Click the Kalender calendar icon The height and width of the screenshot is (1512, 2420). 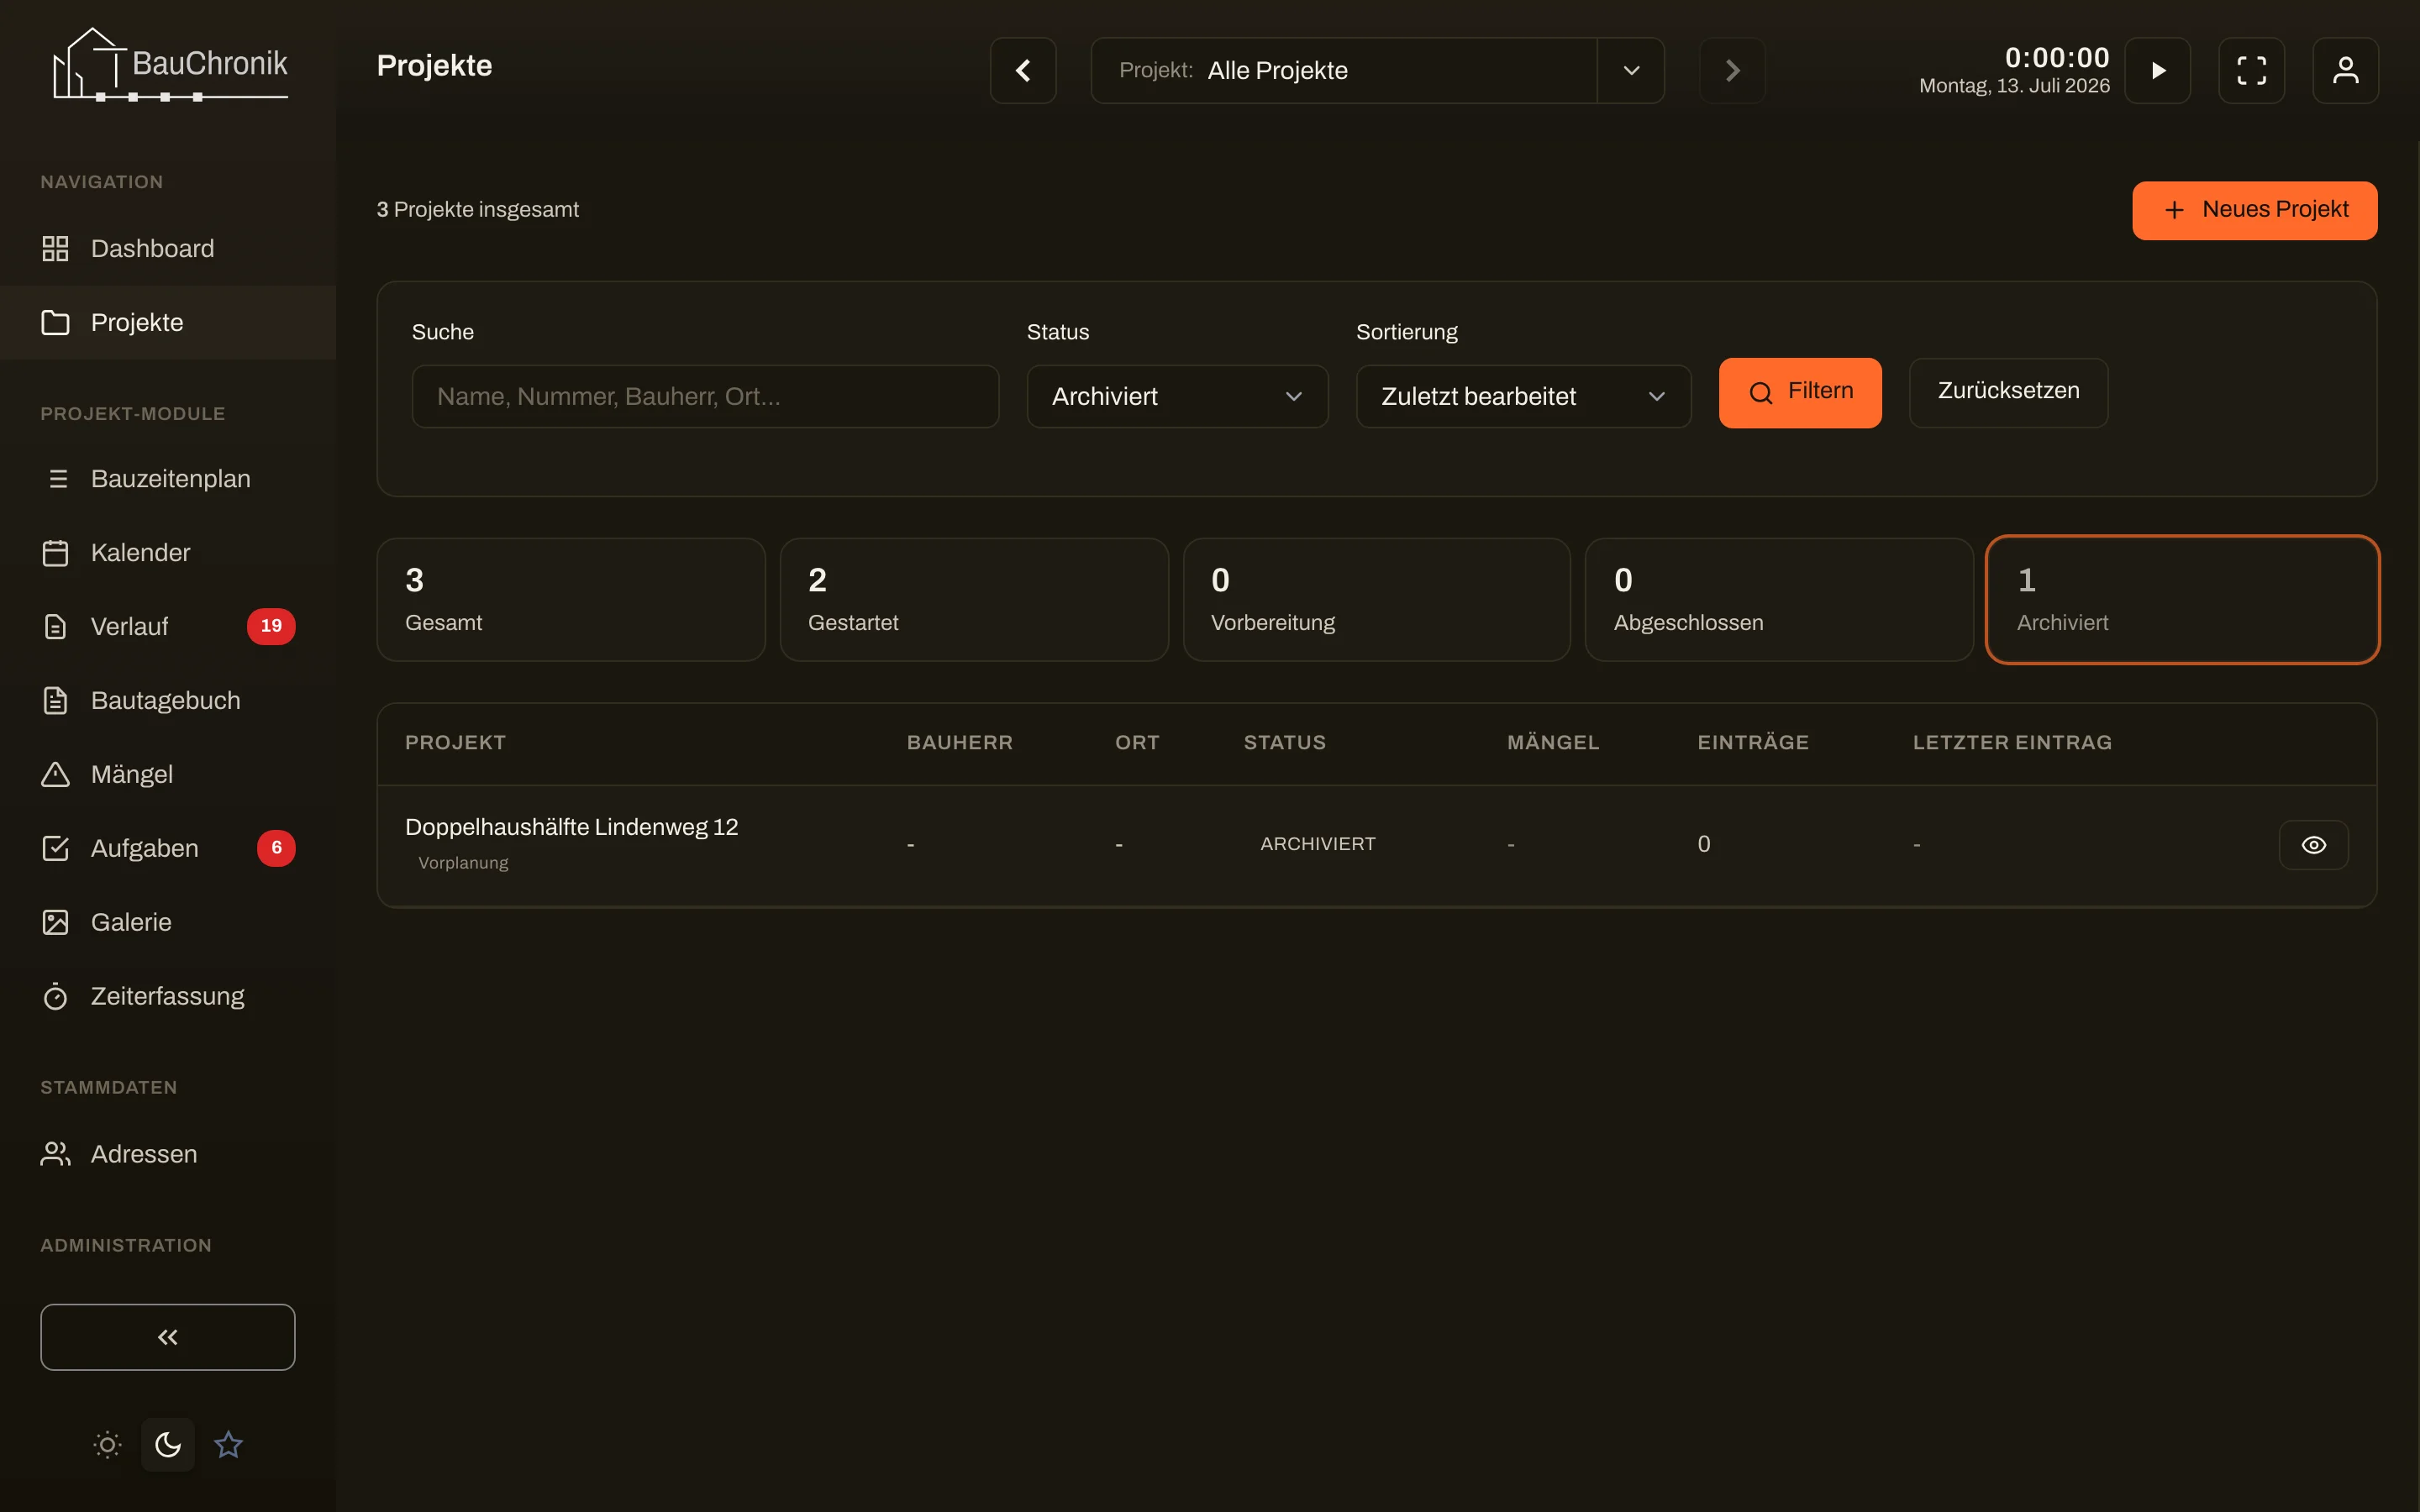tap(55, 553)
